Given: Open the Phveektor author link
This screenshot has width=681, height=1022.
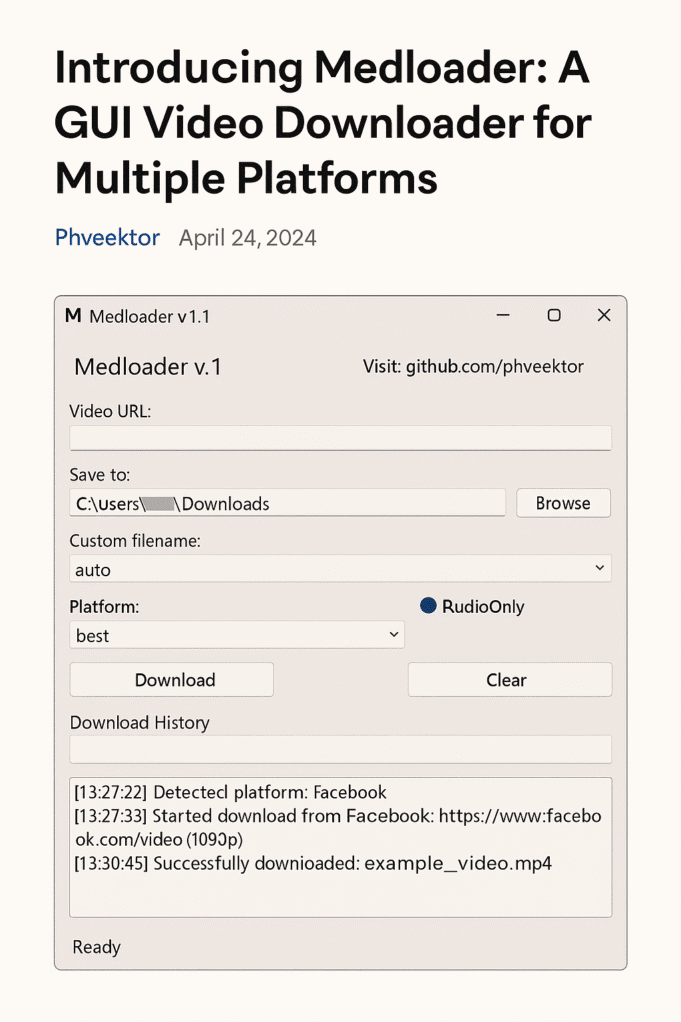Looking at the screenshot, I should pyautogui.click(x=107, y=238).
